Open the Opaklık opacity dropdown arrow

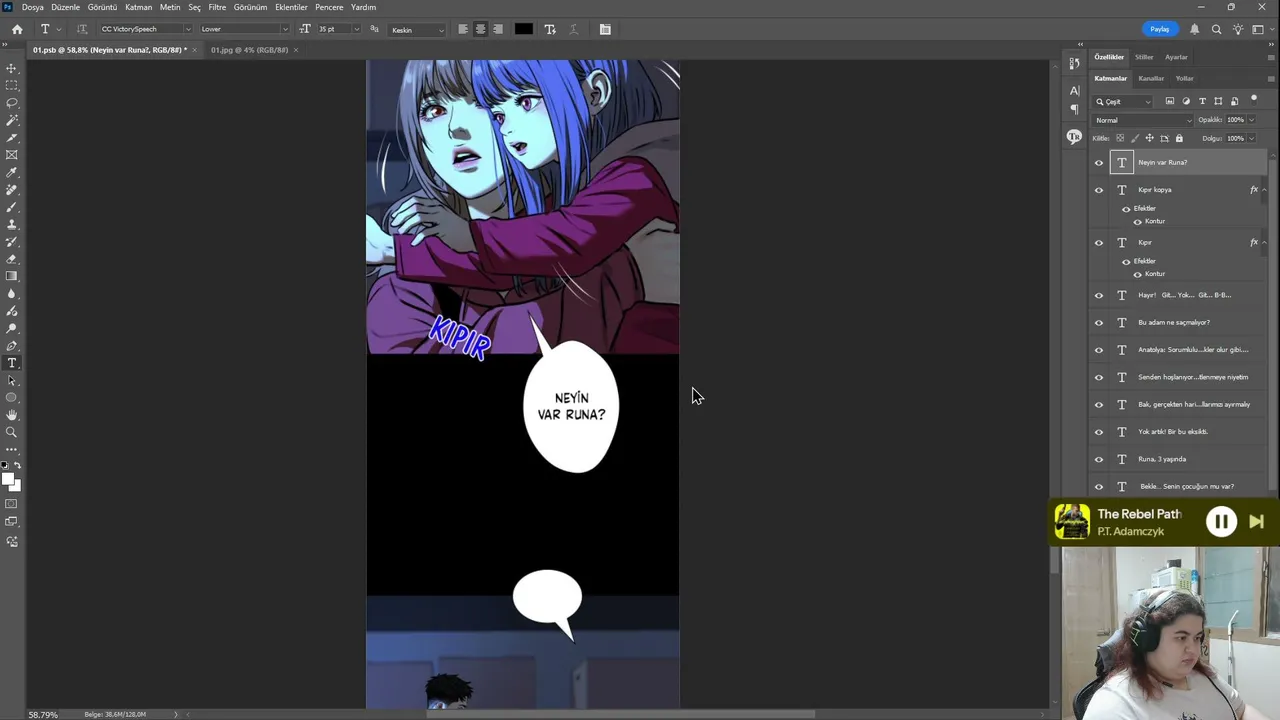coord(1251,120)
